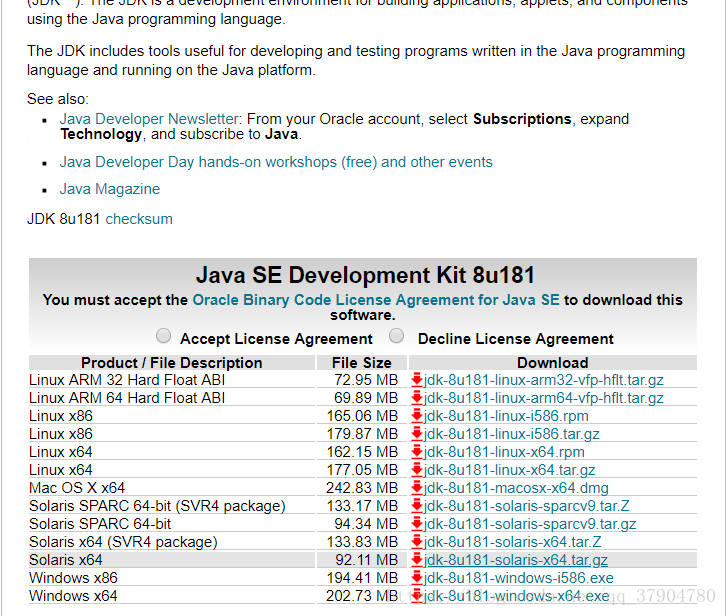Viewport: 727px width, 616px height.
Task: Click the 'Accept License Agreement' label text
Action: (x=276, y=339)
